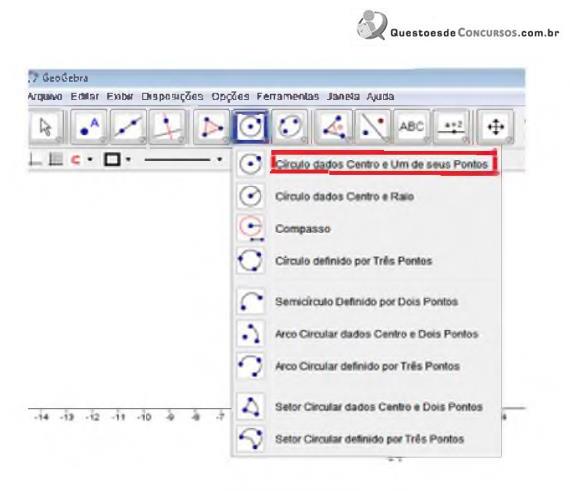Open the Exibir menu
Image resolution: width=570 pixels, height=491 pixels.
120,96
